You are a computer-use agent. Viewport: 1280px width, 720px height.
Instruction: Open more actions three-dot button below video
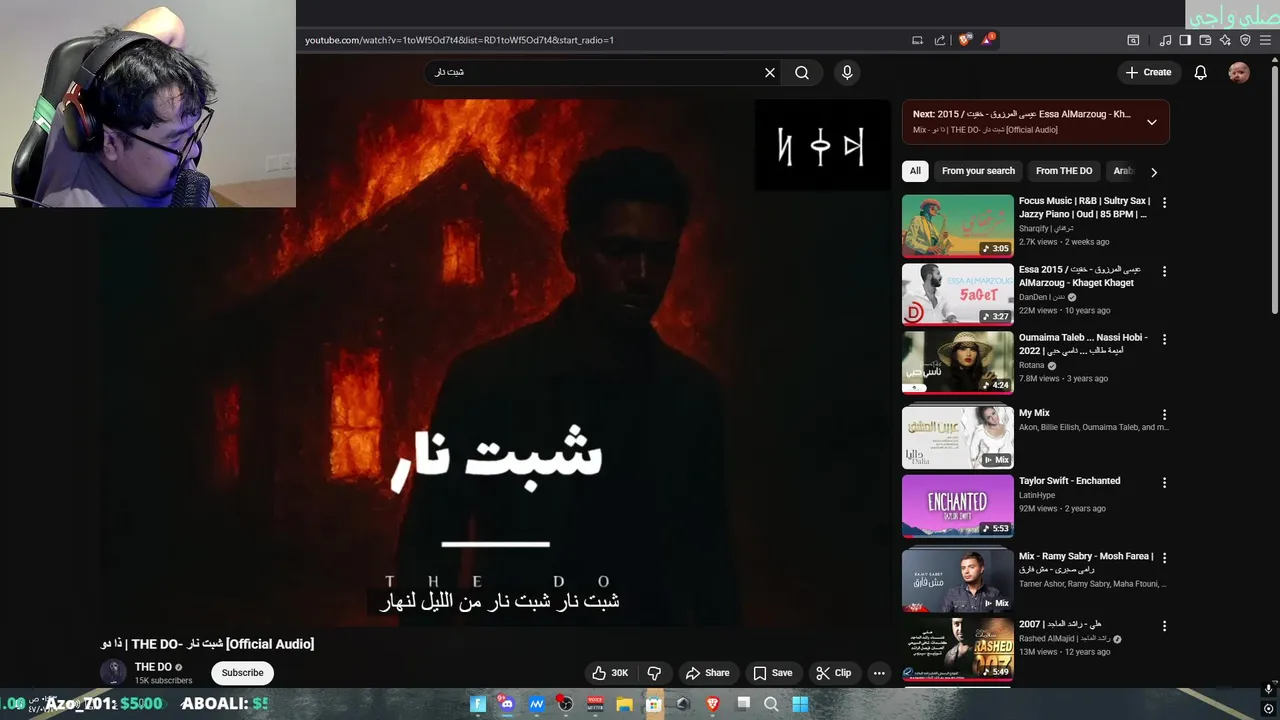click(x=879, y=673)
